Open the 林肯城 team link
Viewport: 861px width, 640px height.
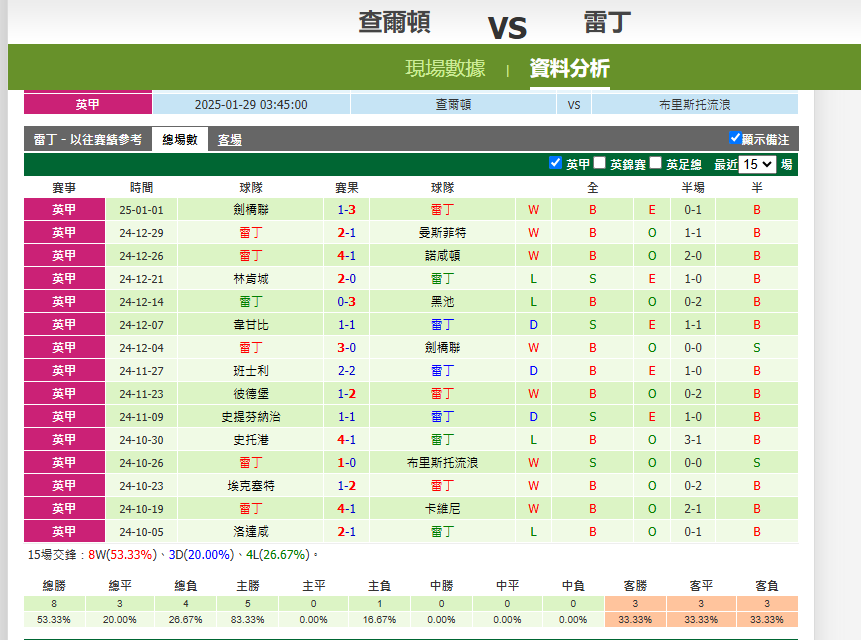251,279
